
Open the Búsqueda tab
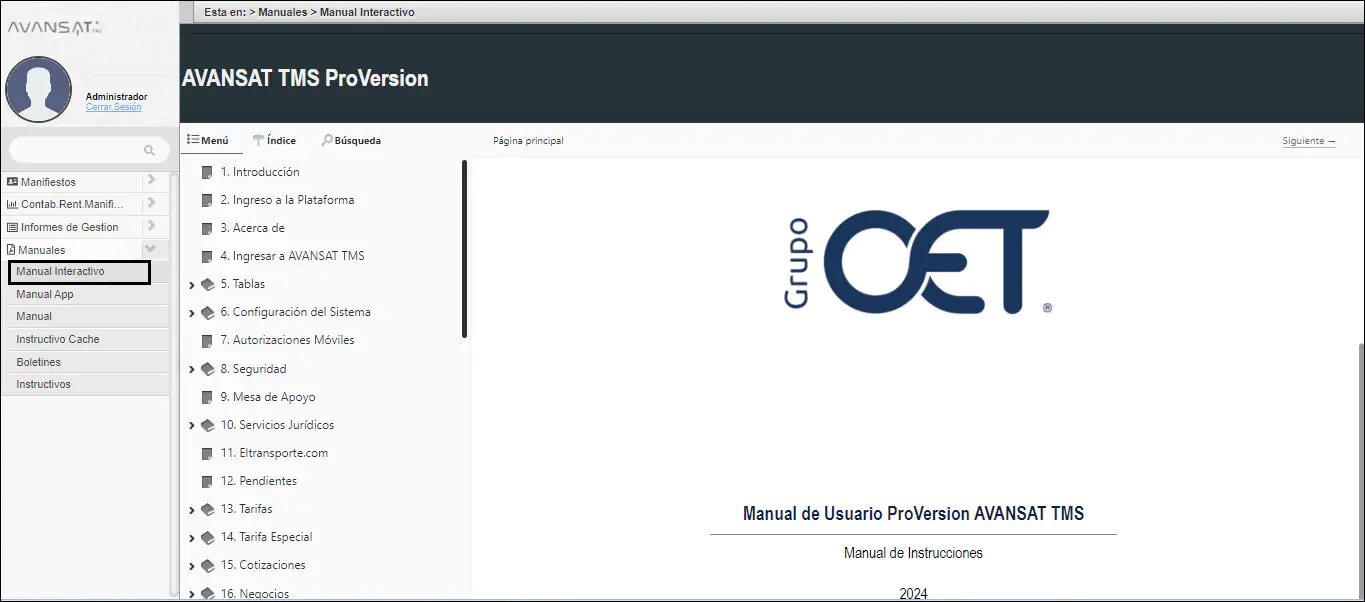351,141
